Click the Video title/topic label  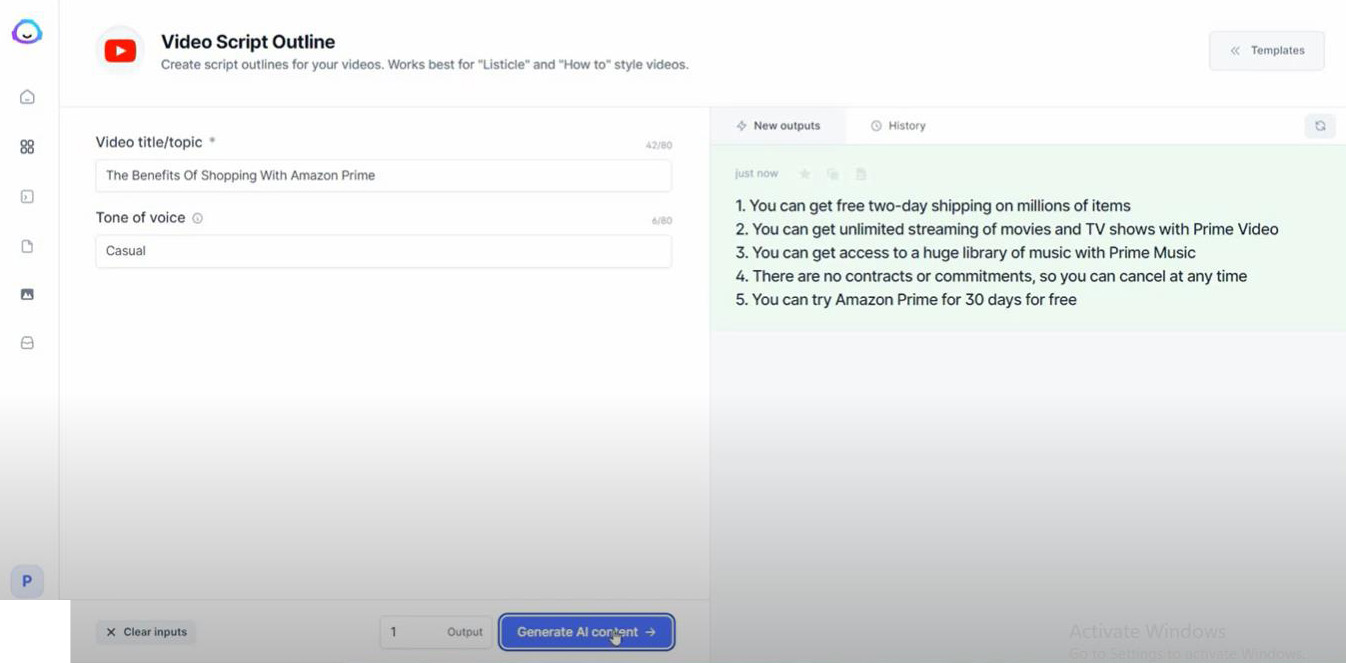coord(149,142)
